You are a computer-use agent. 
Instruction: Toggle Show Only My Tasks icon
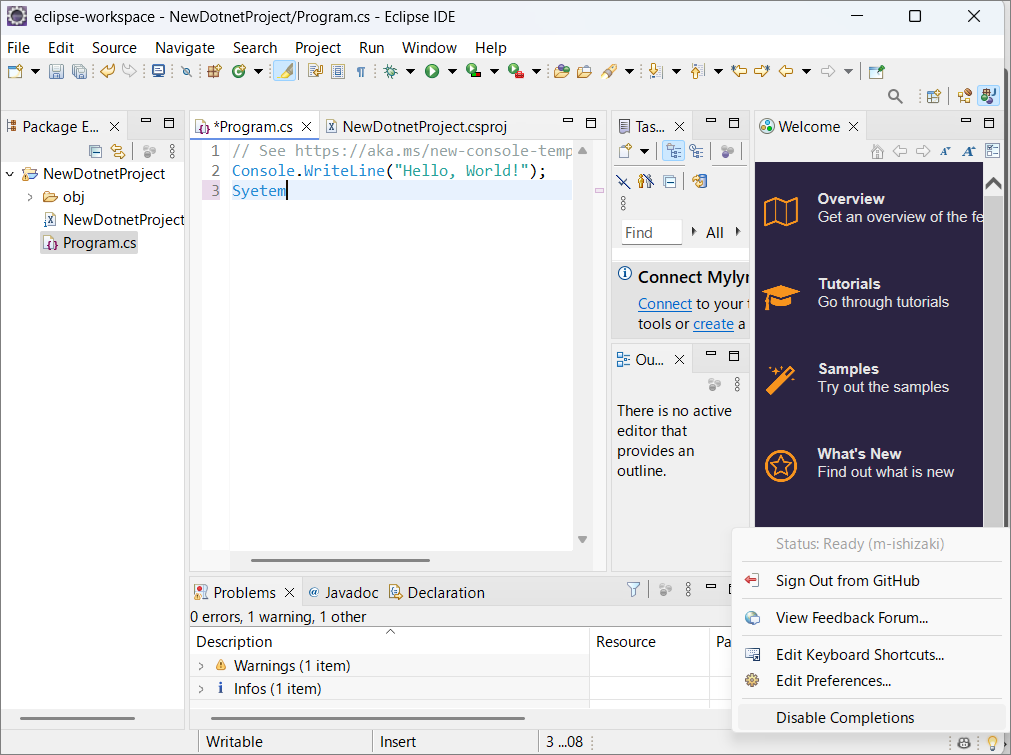(x=645, y=181)
